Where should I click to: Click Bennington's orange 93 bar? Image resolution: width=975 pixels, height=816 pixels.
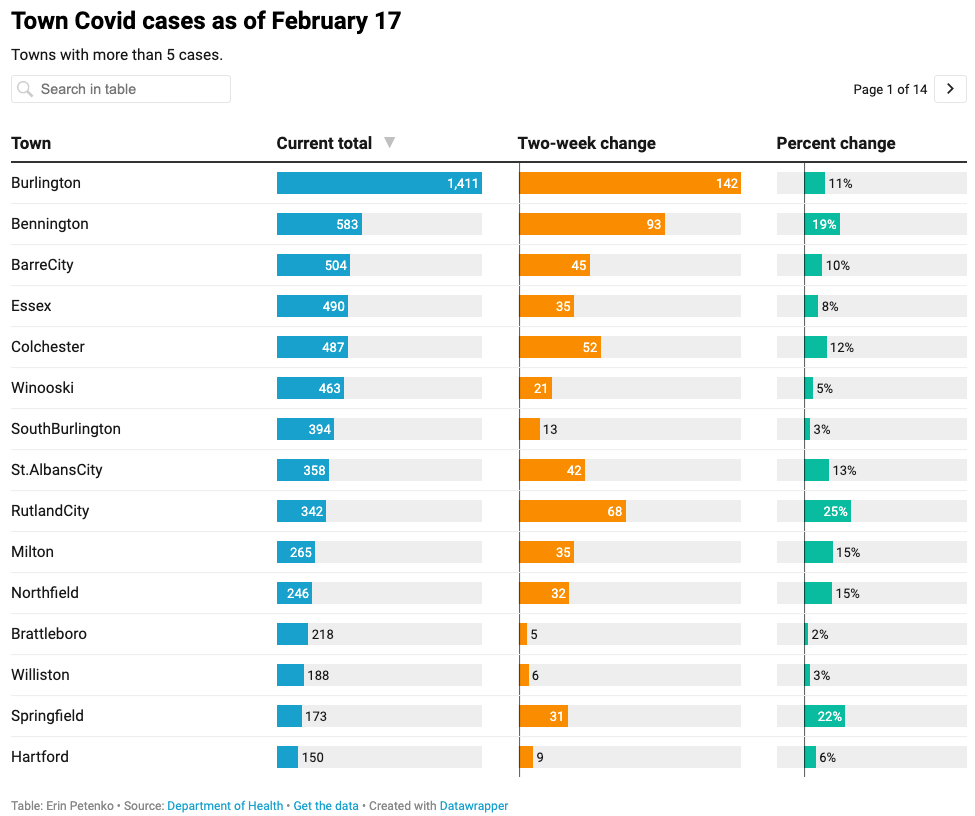coord(591,224)
